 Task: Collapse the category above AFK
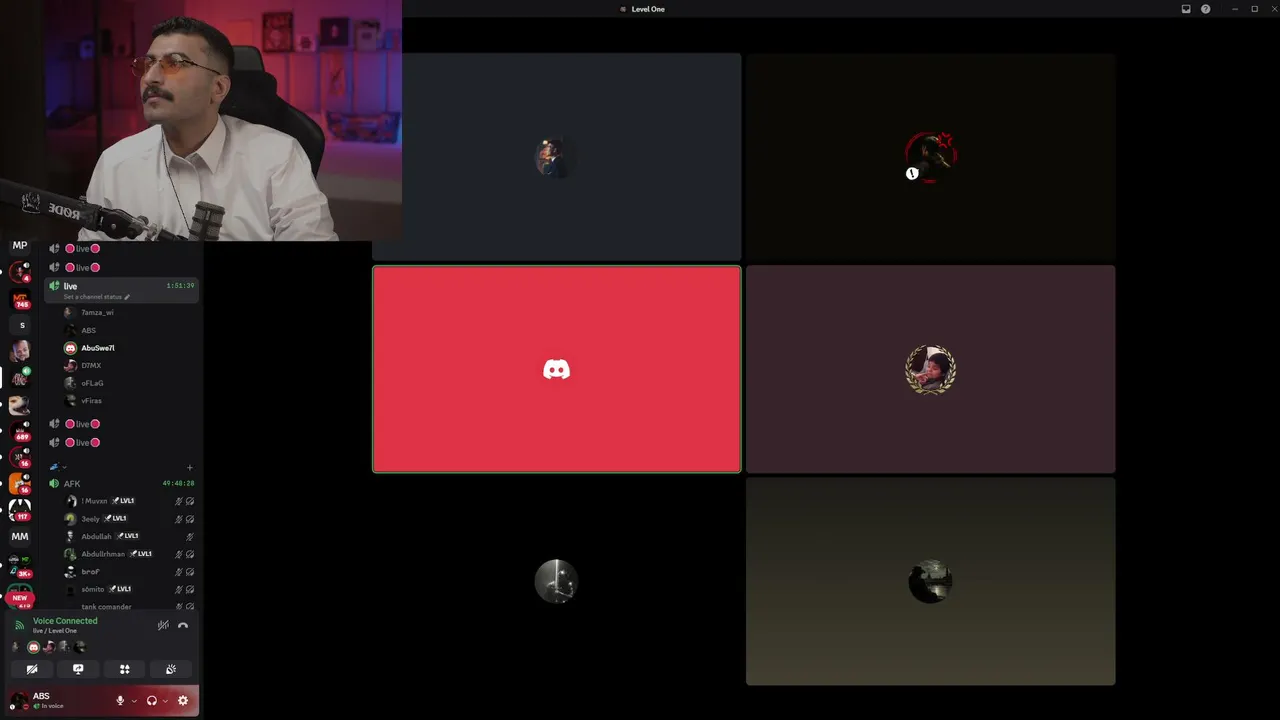click(x=58, y=467)
